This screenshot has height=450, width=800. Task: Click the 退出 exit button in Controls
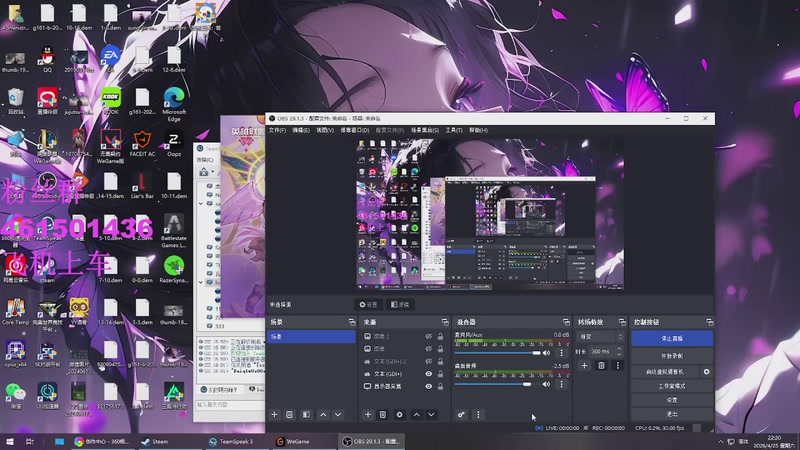point(672,414)
